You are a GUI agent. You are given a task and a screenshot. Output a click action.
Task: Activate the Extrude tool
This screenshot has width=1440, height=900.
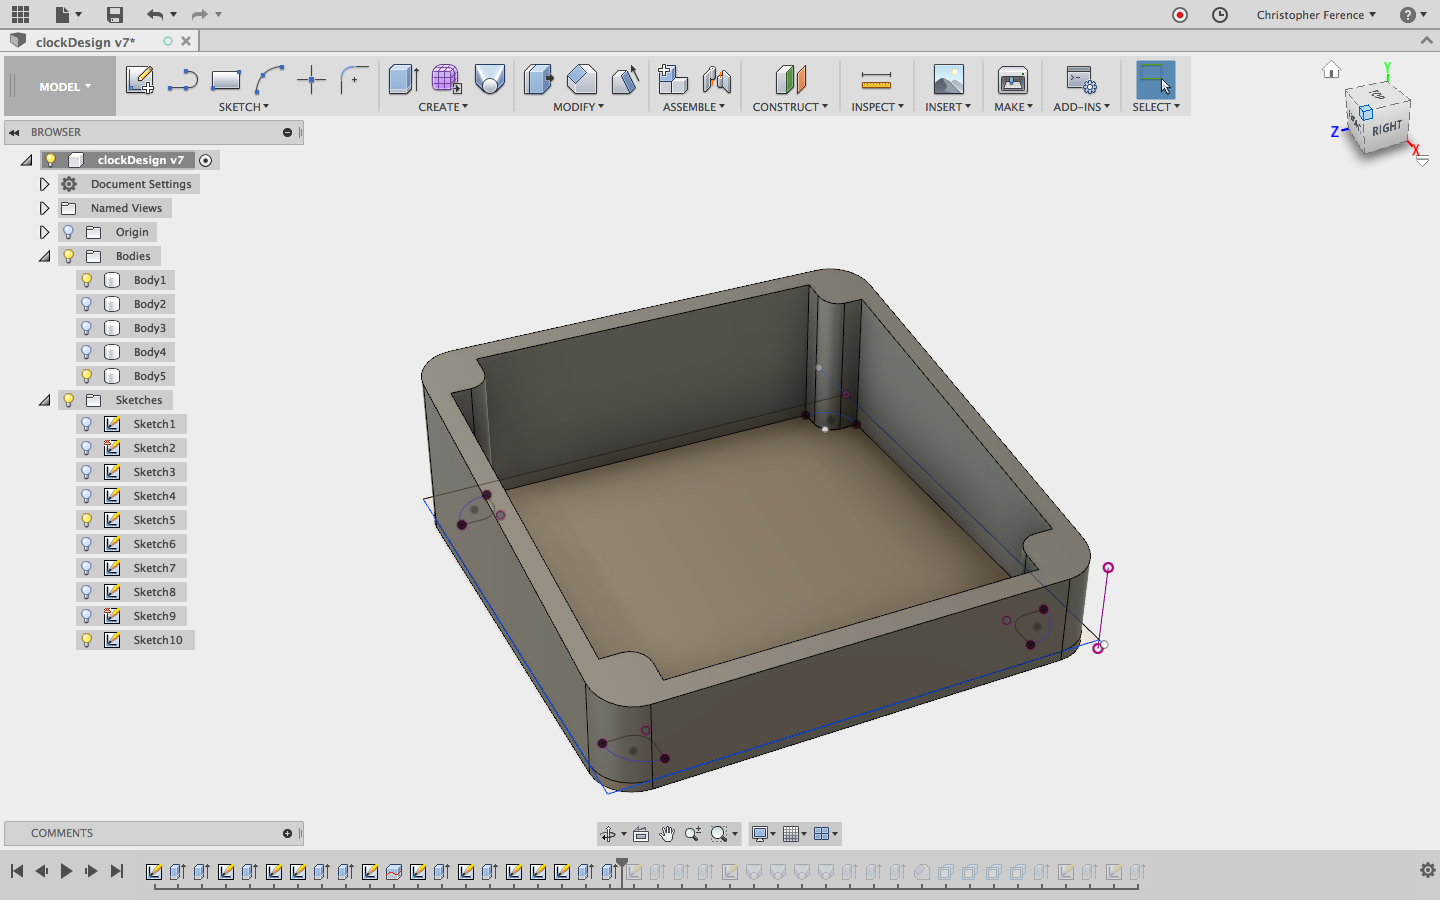(403, 80)
